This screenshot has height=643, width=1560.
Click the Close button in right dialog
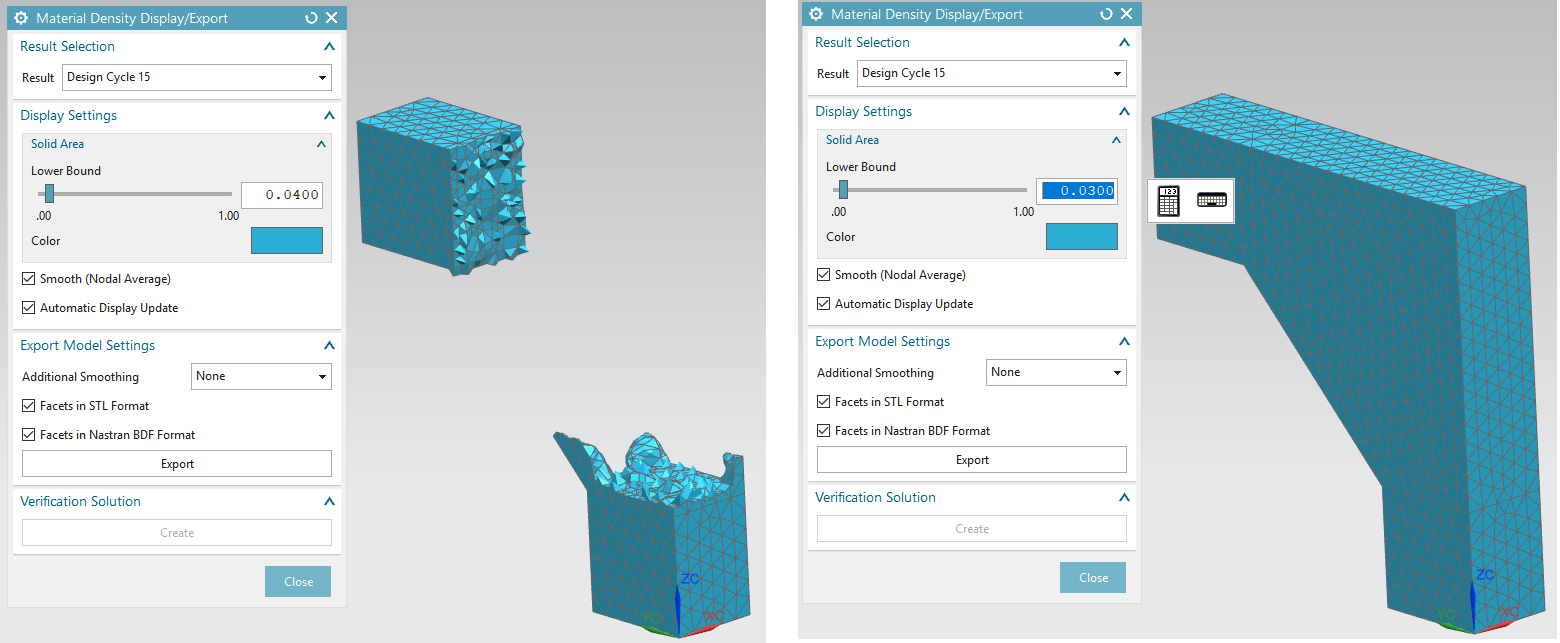[x=1093, y=578]
